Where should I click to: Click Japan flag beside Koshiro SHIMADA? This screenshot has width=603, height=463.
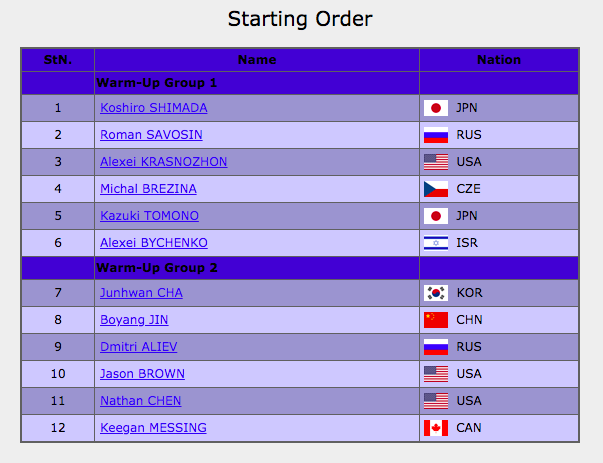click(436, 108)
